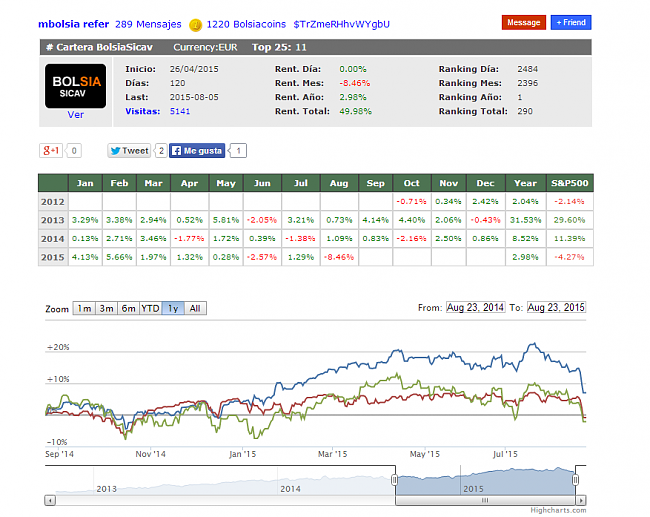Click the $TrZmeRHhvWYgbU link
The height and width of the screenshot is (517, 650).
342,24
